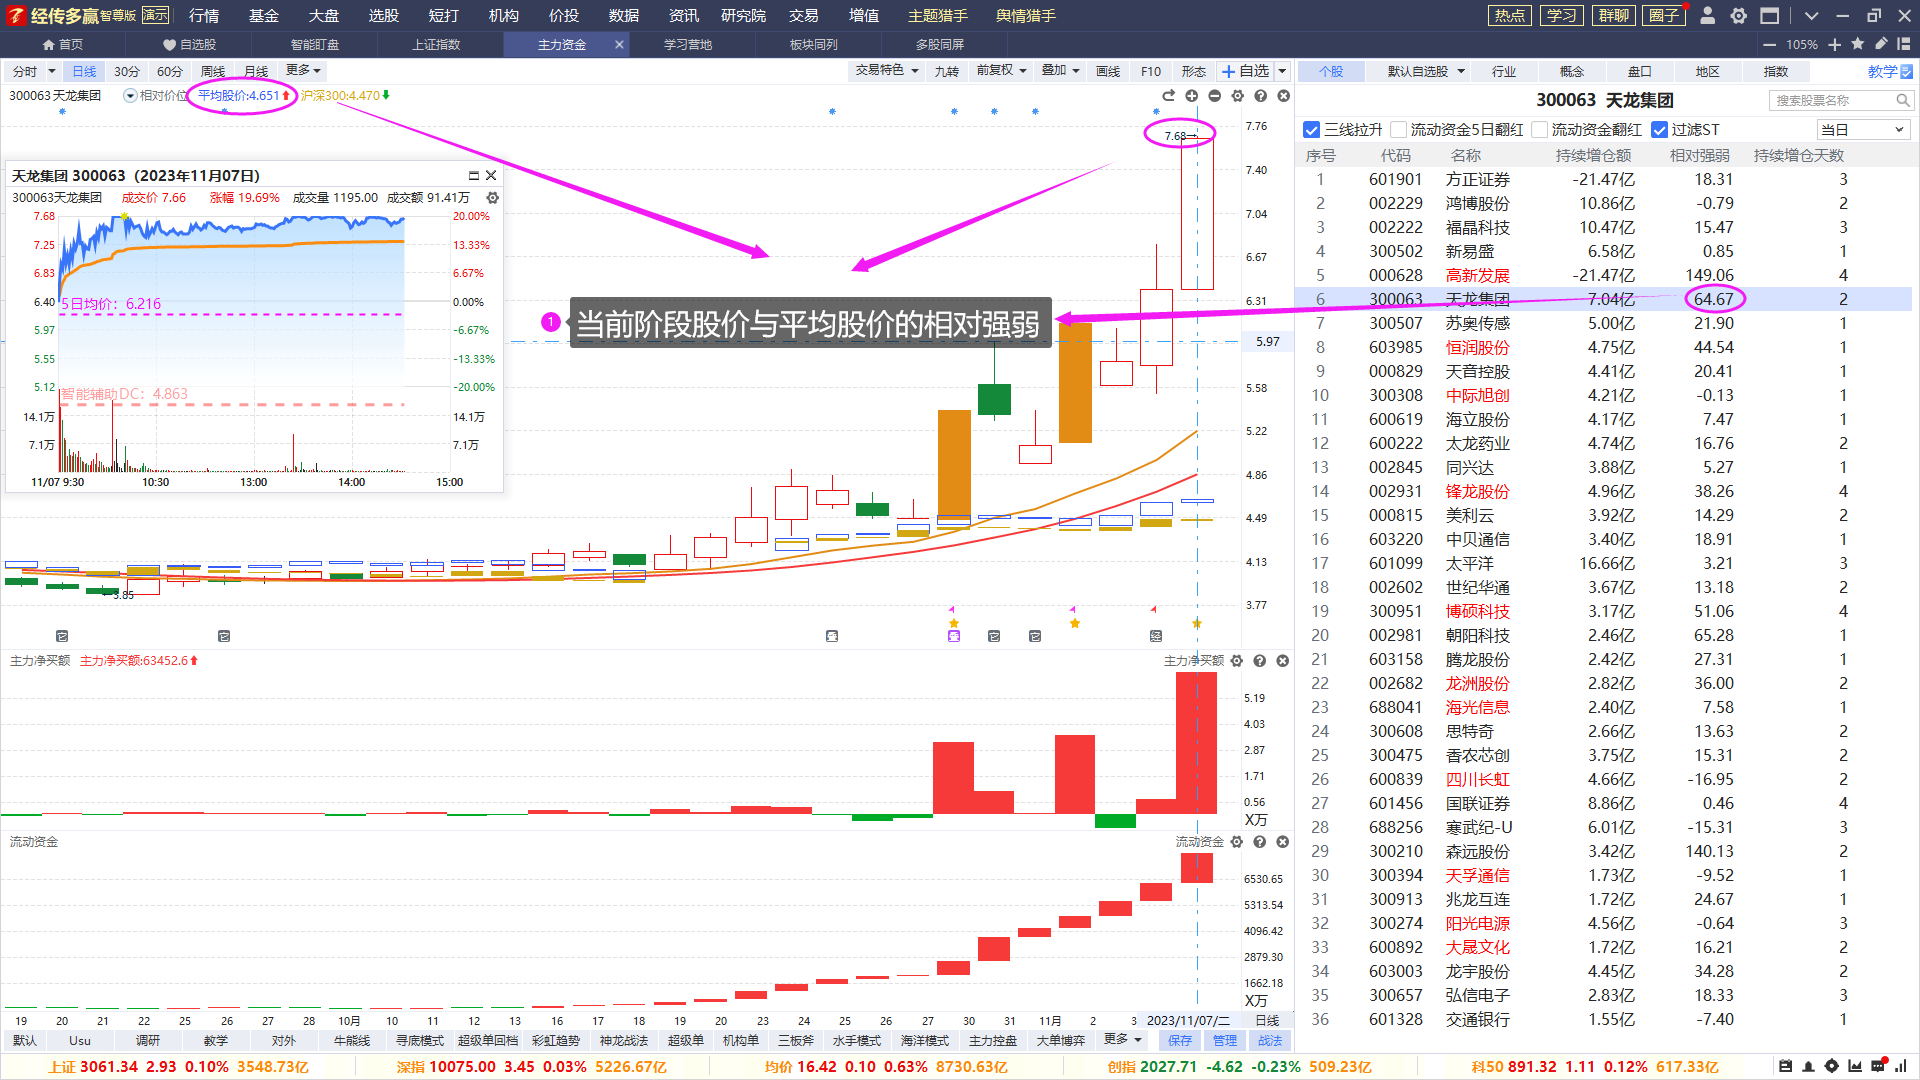Toggle the 过滤ST checkbox
This screenshot has height=1080, width=1920.
(x=1660, y=130)
